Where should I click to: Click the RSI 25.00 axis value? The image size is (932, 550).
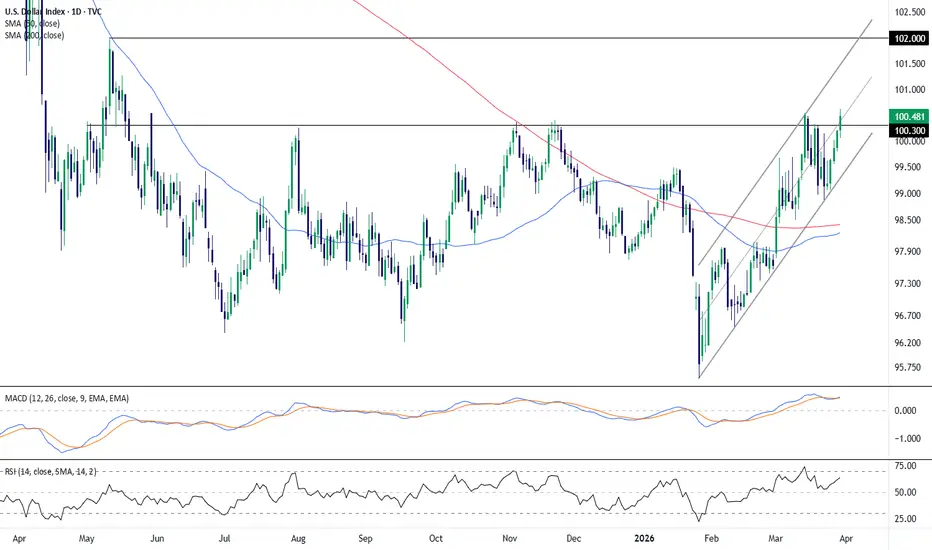pos(905,518)
